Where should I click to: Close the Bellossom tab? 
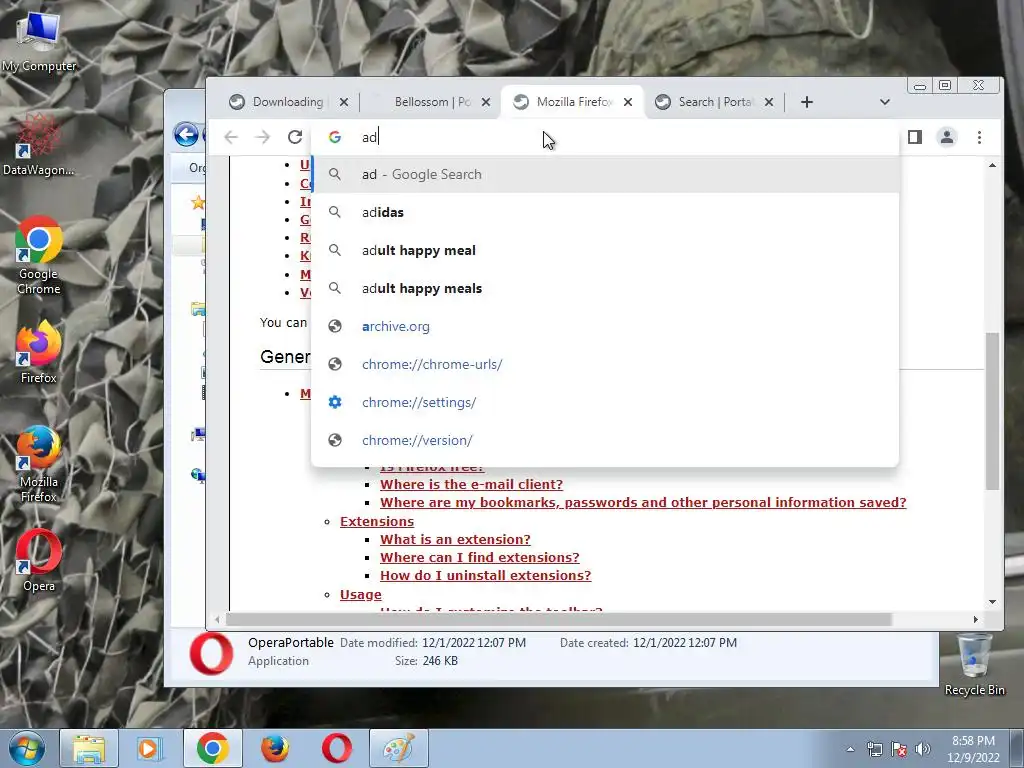pyautogui.click(x=486, y=102)
